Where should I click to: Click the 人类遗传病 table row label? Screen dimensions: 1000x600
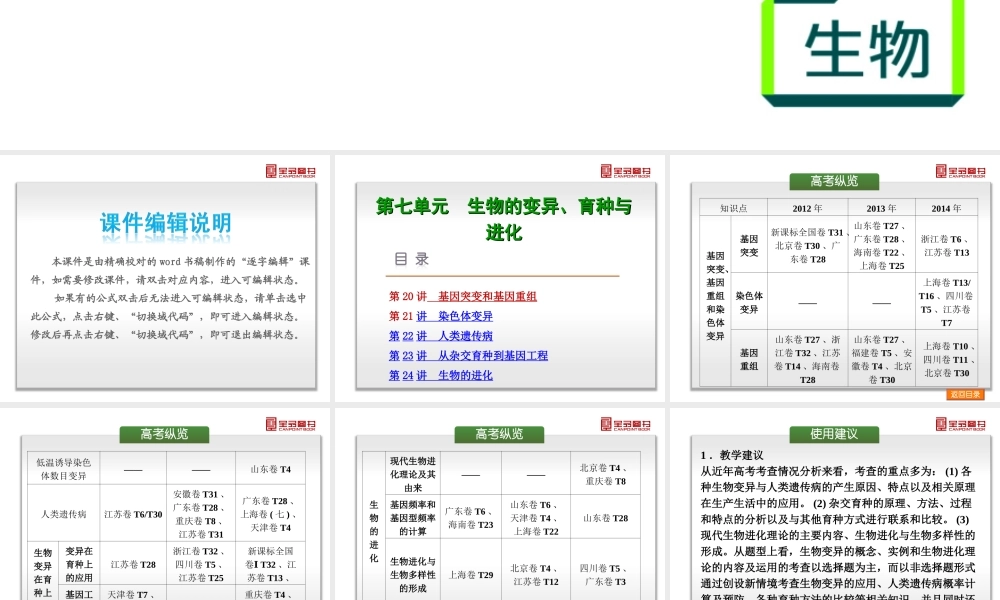click(x=63, y=514)
